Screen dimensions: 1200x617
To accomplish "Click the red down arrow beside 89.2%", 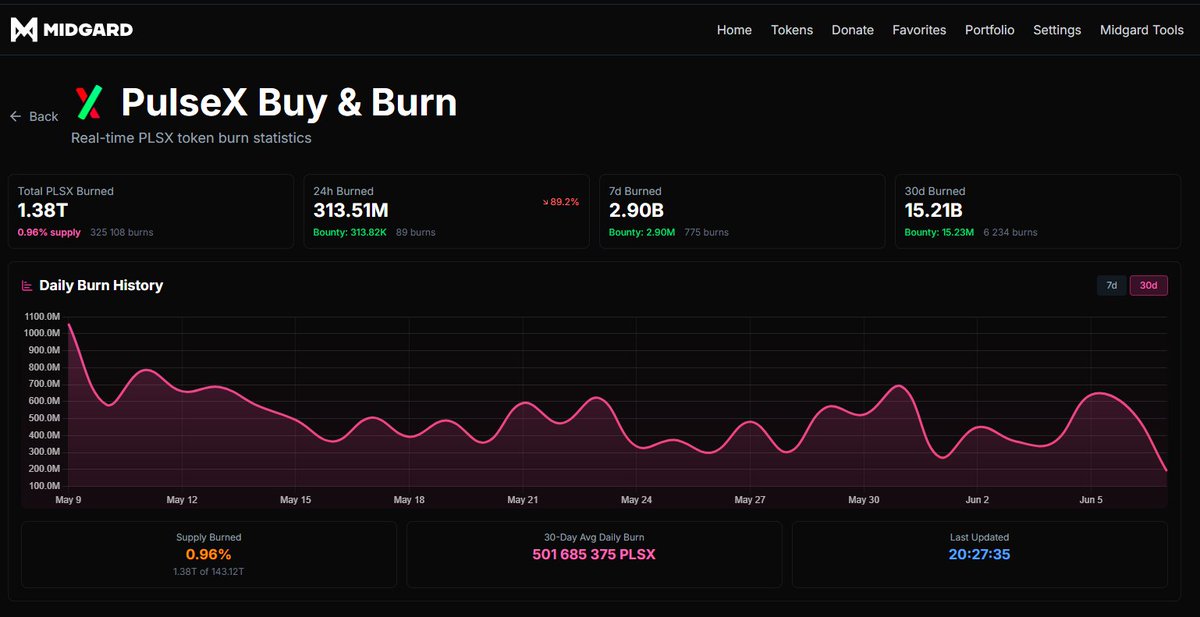I will pyautogui.click(x=546, y=202).
